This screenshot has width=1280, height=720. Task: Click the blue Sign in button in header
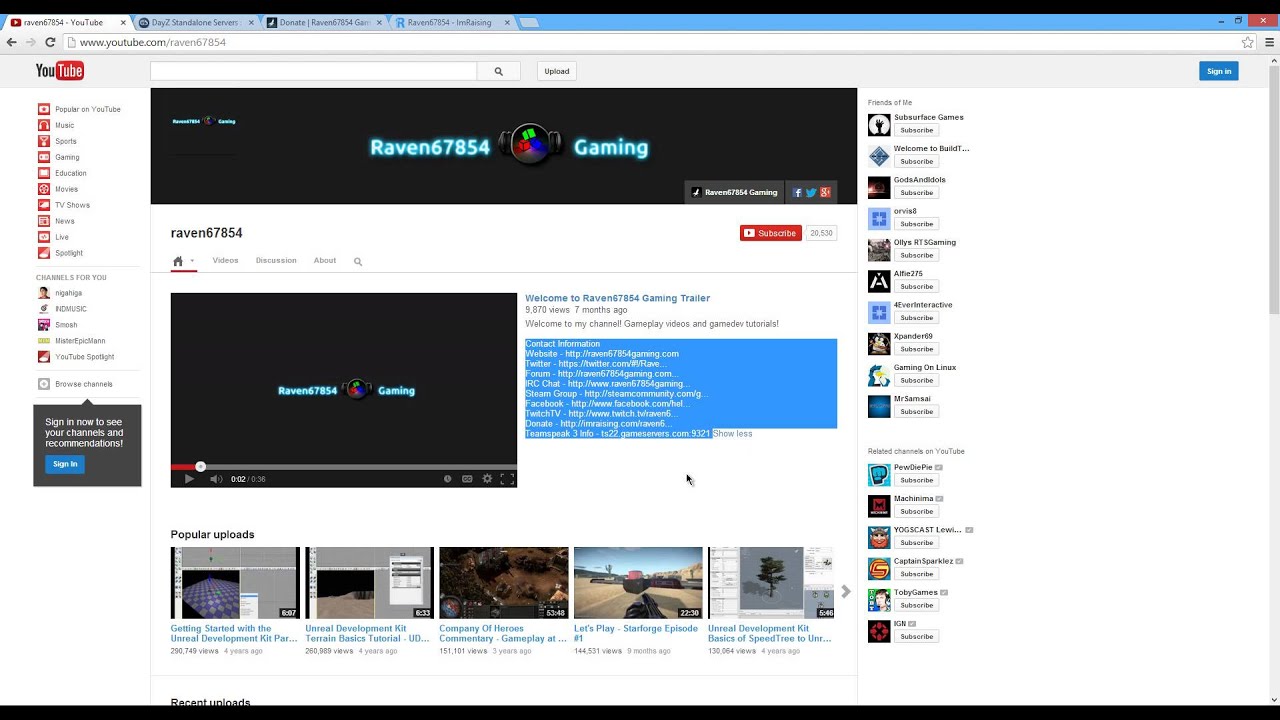1219,71
